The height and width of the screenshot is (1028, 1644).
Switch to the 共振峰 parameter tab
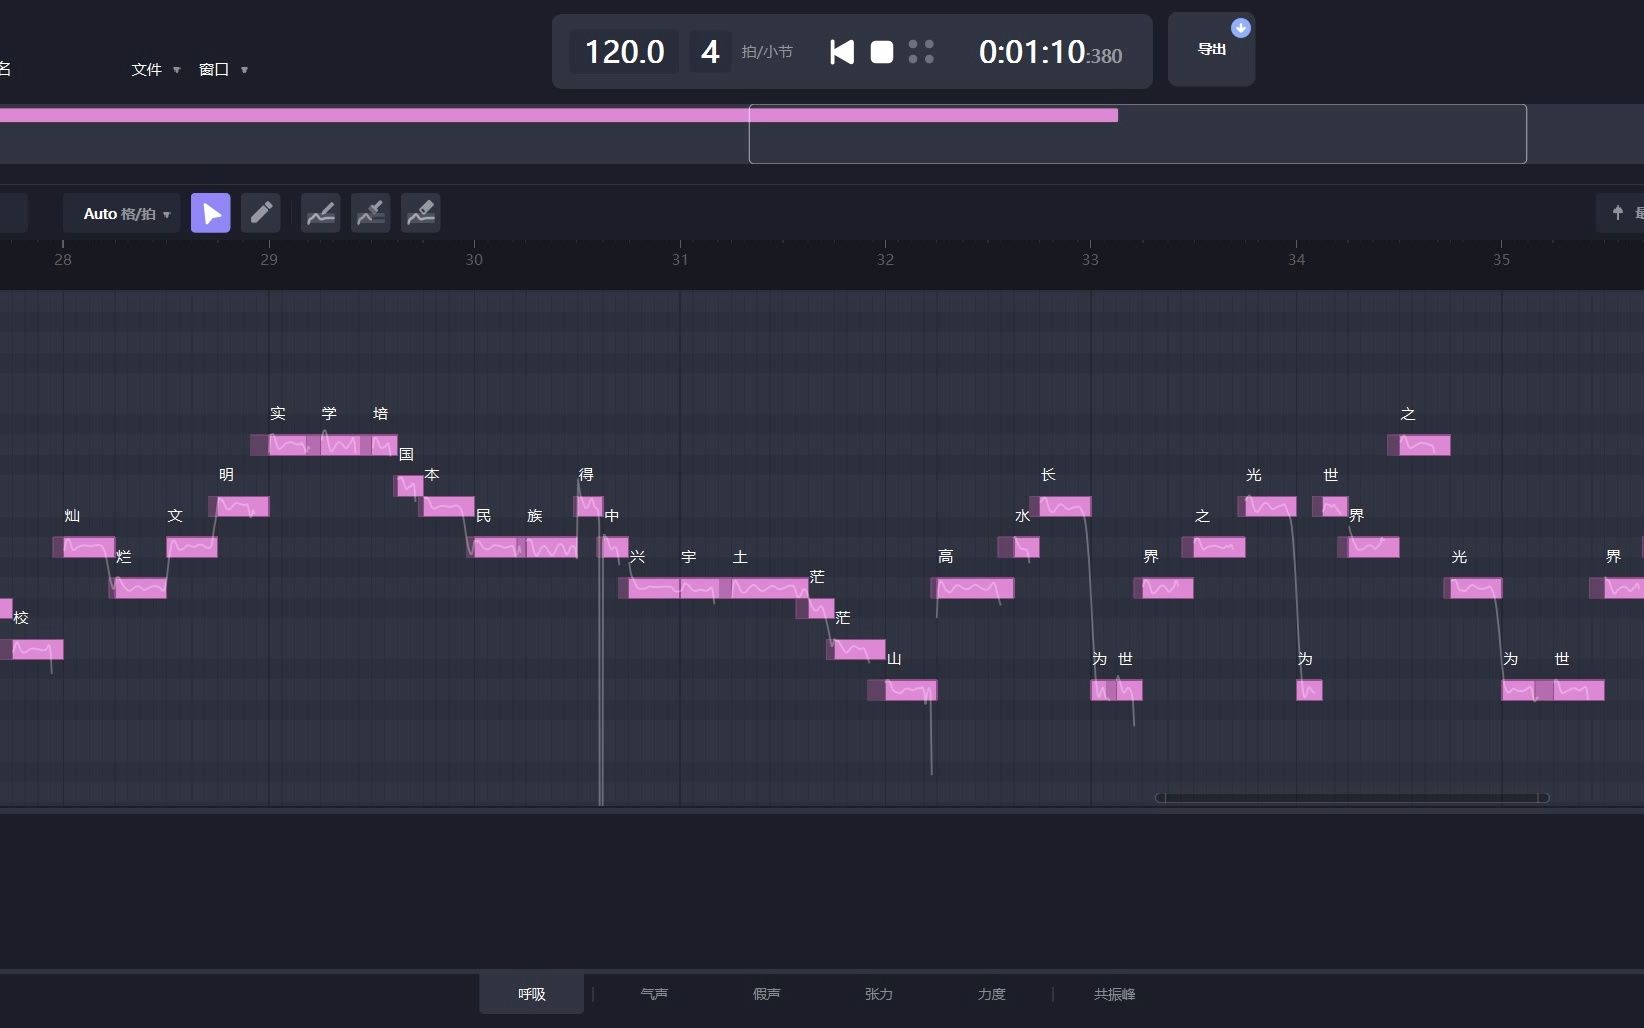[1115, 994]
